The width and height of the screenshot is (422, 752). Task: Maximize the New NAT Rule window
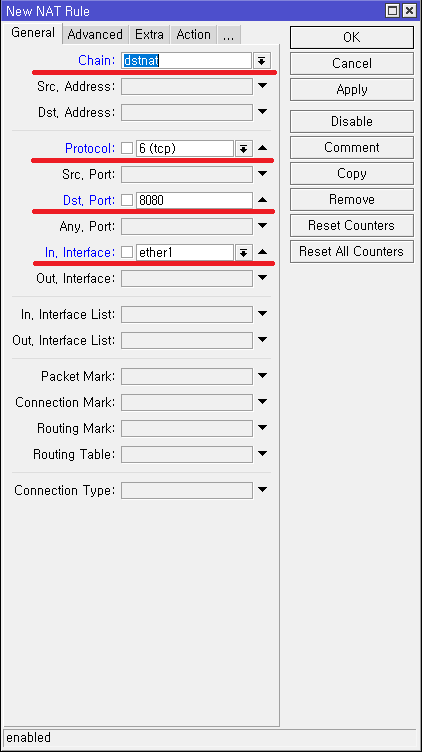pyautogui.click(x=393, y=11)
